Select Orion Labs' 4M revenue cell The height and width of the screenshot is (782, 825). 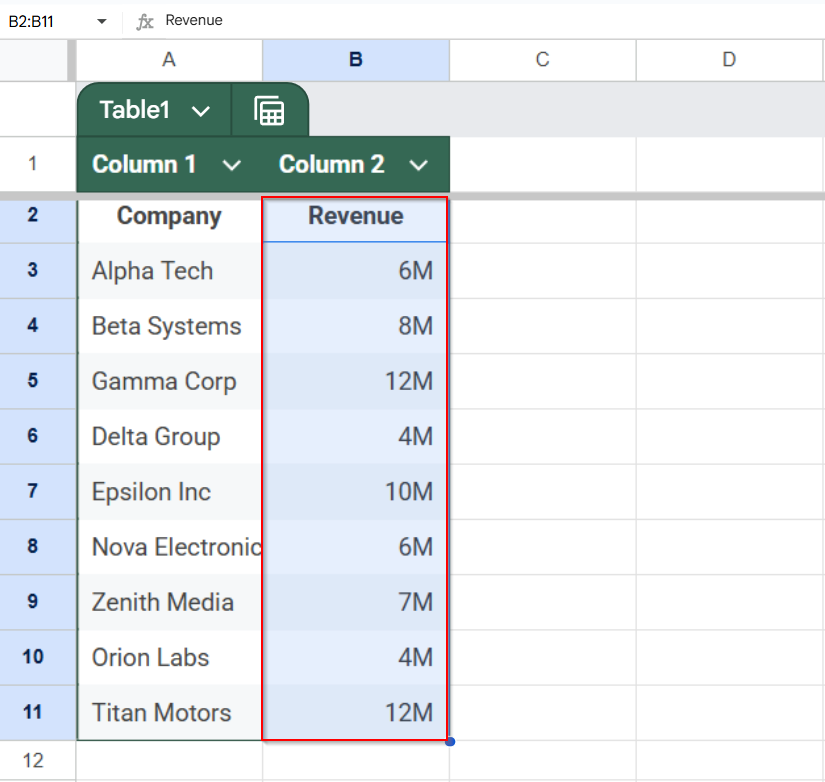356,658
